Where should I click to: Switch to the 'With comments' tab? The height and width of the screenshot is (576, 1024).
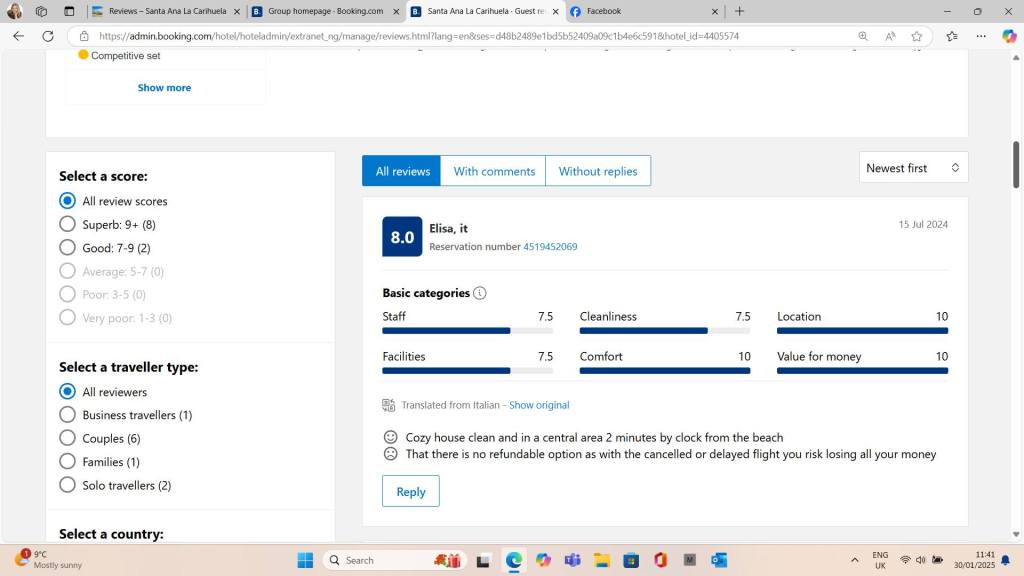point(494,171)
